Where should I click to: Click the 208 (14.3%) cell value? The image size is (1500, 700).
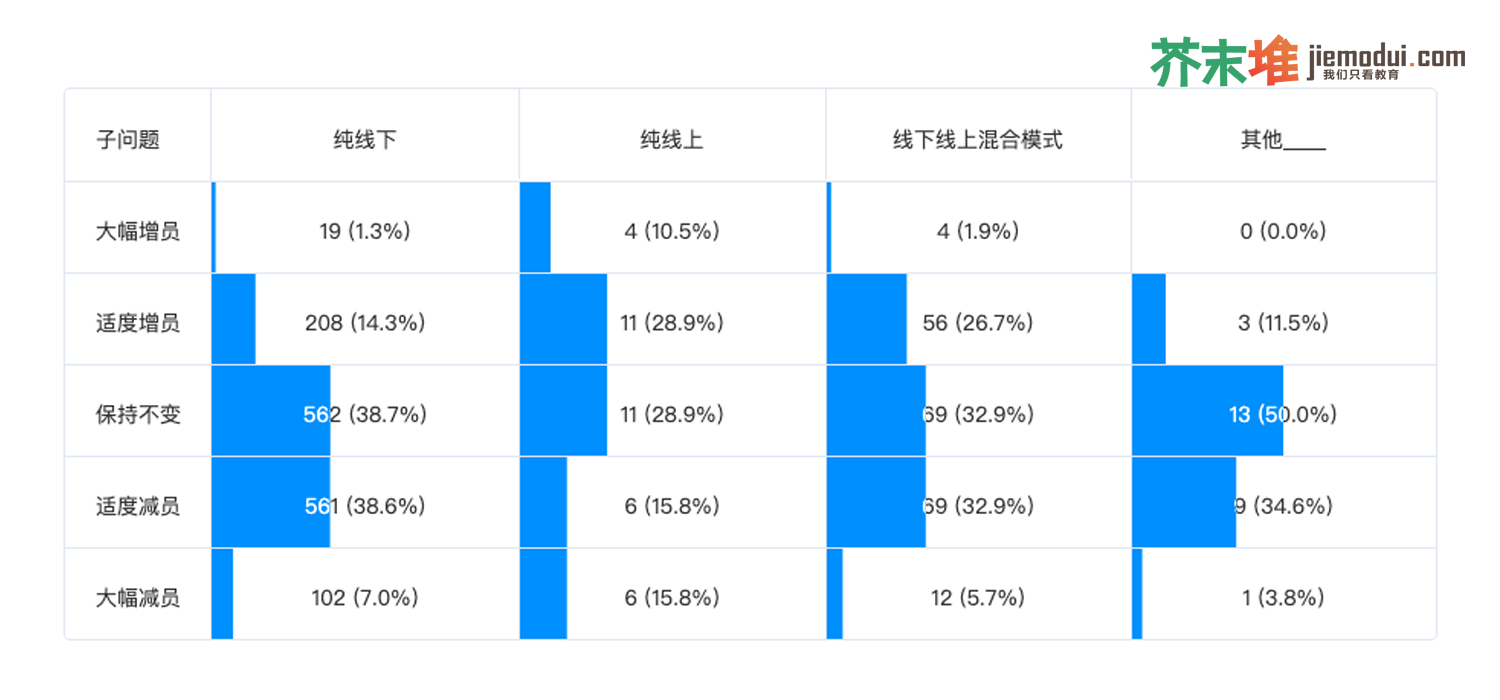(x=365, y=323)
